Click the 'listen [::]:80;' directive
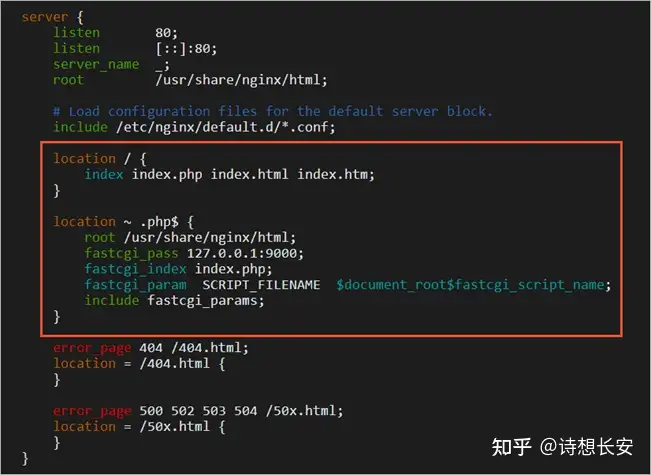651x475 pixels. (135, 48)
